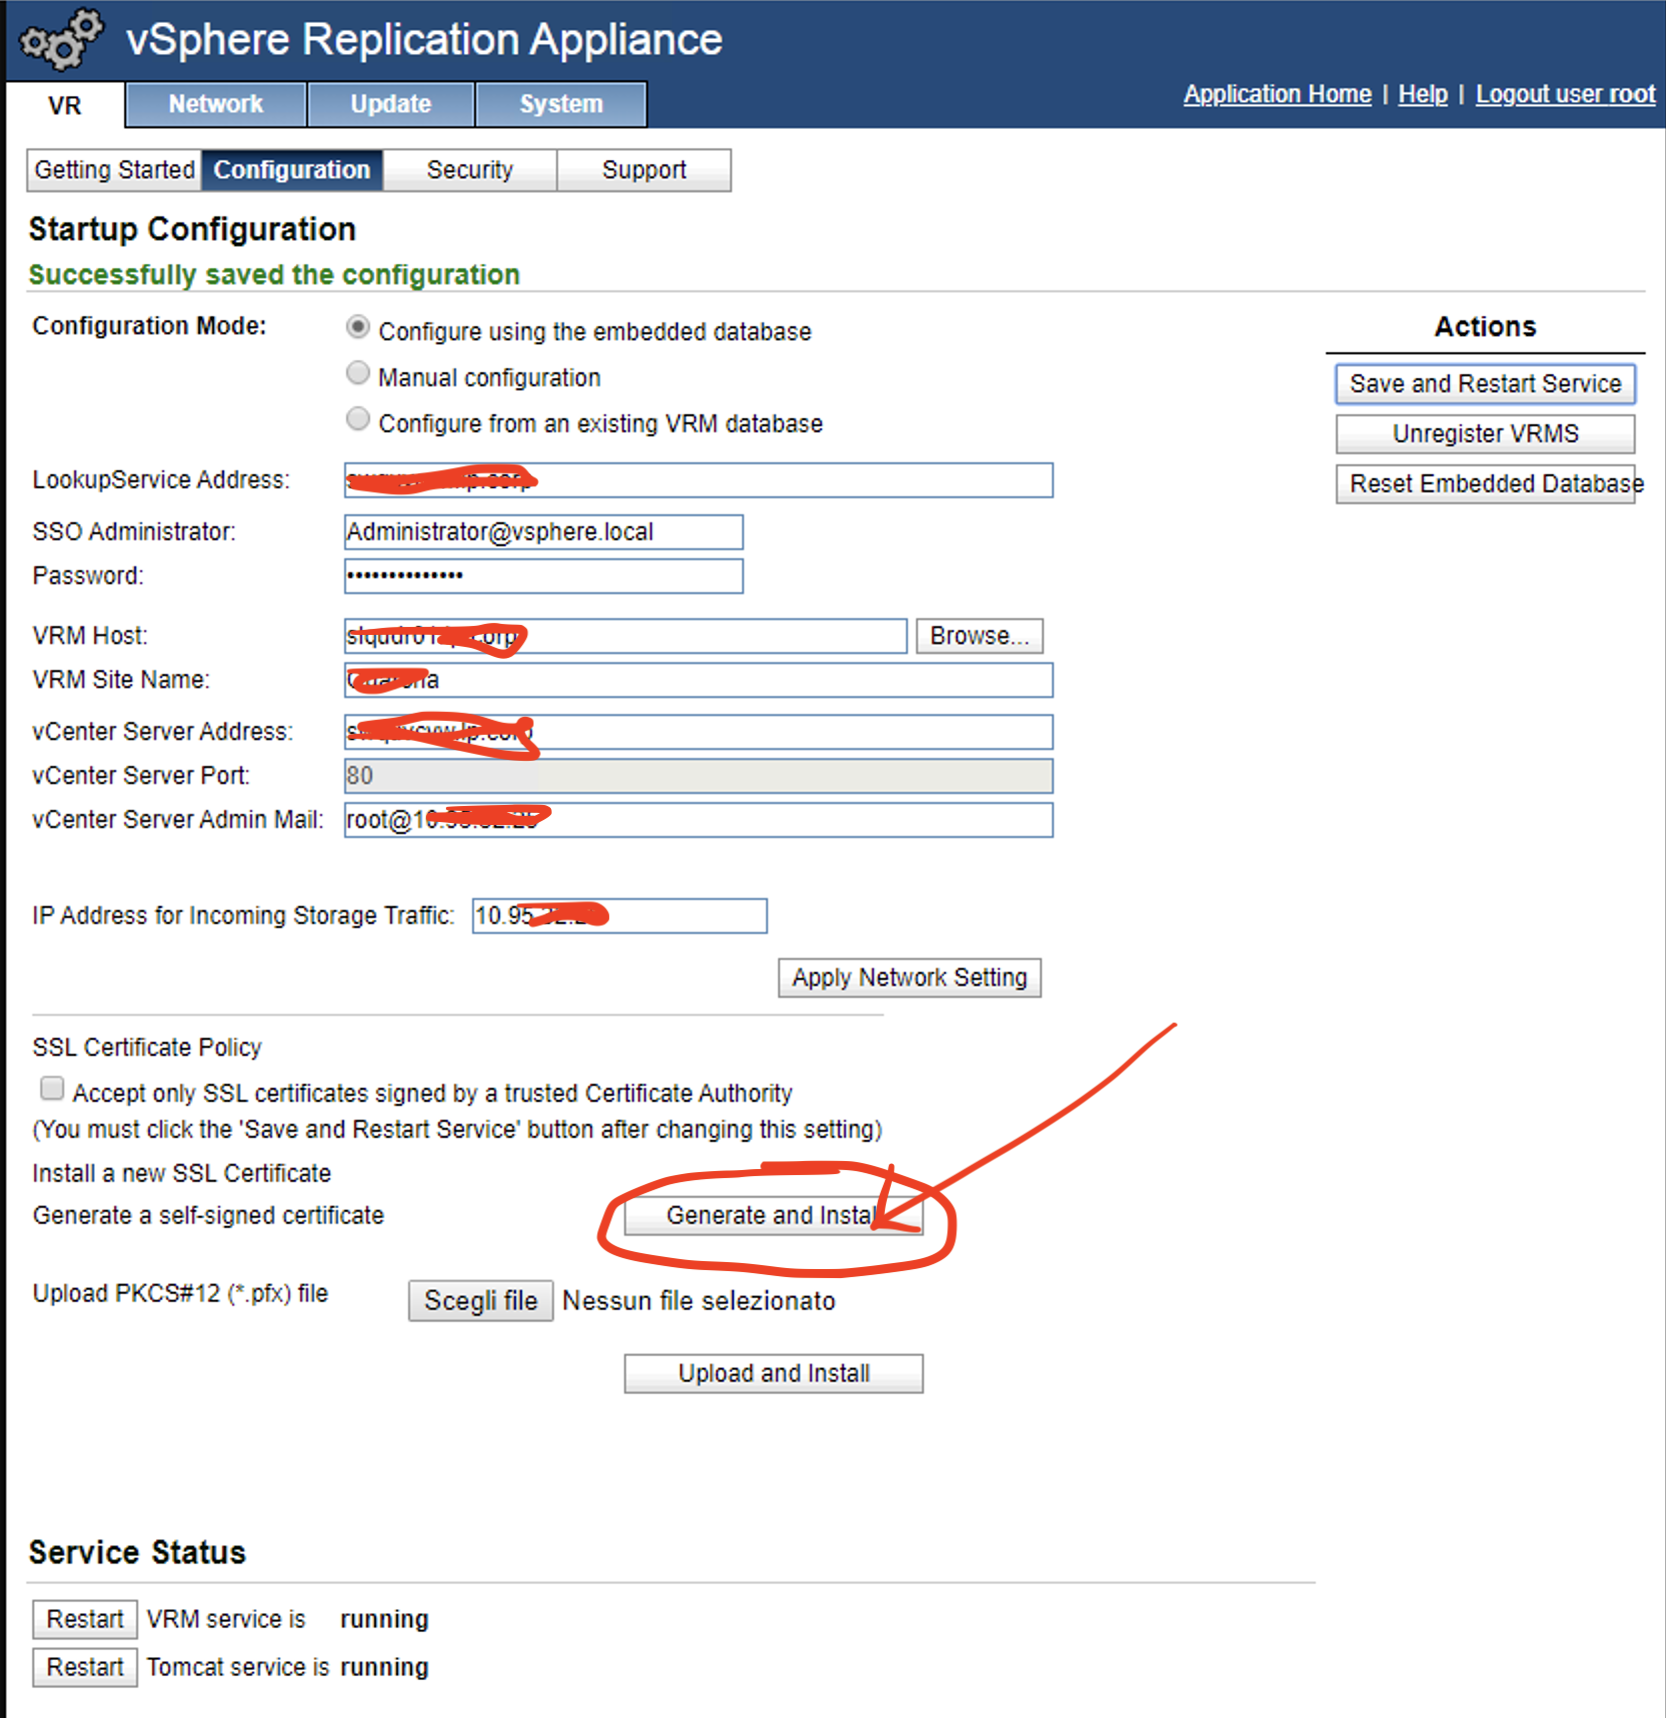The width and height of the screenshot is (1666, 1718).
Task: Open the System tab
Action: pyautogui.click(x=560, y=104)
